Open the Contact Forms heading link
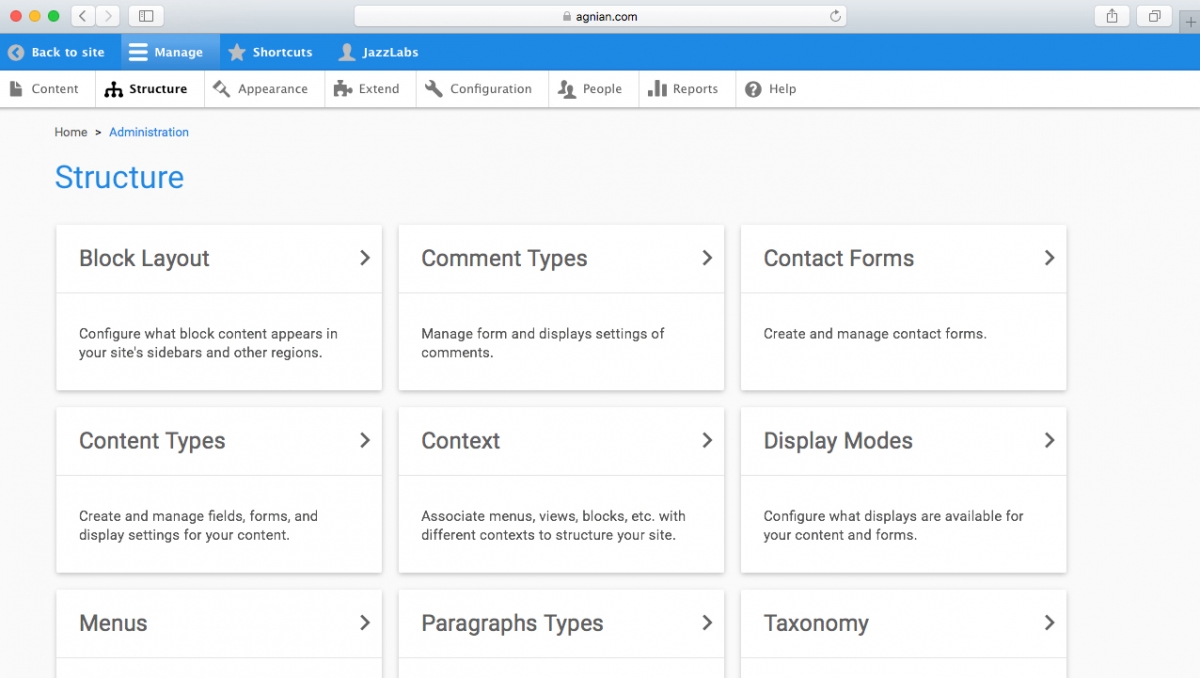 tap(839, 258)
